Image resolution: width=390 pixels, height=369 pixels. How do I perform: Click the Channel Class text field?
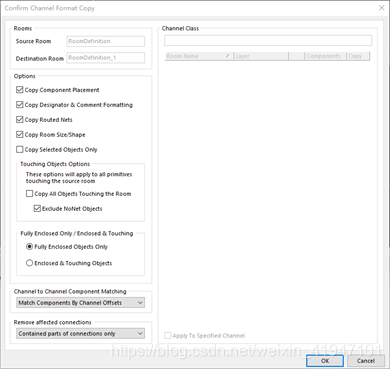[268, 40]
